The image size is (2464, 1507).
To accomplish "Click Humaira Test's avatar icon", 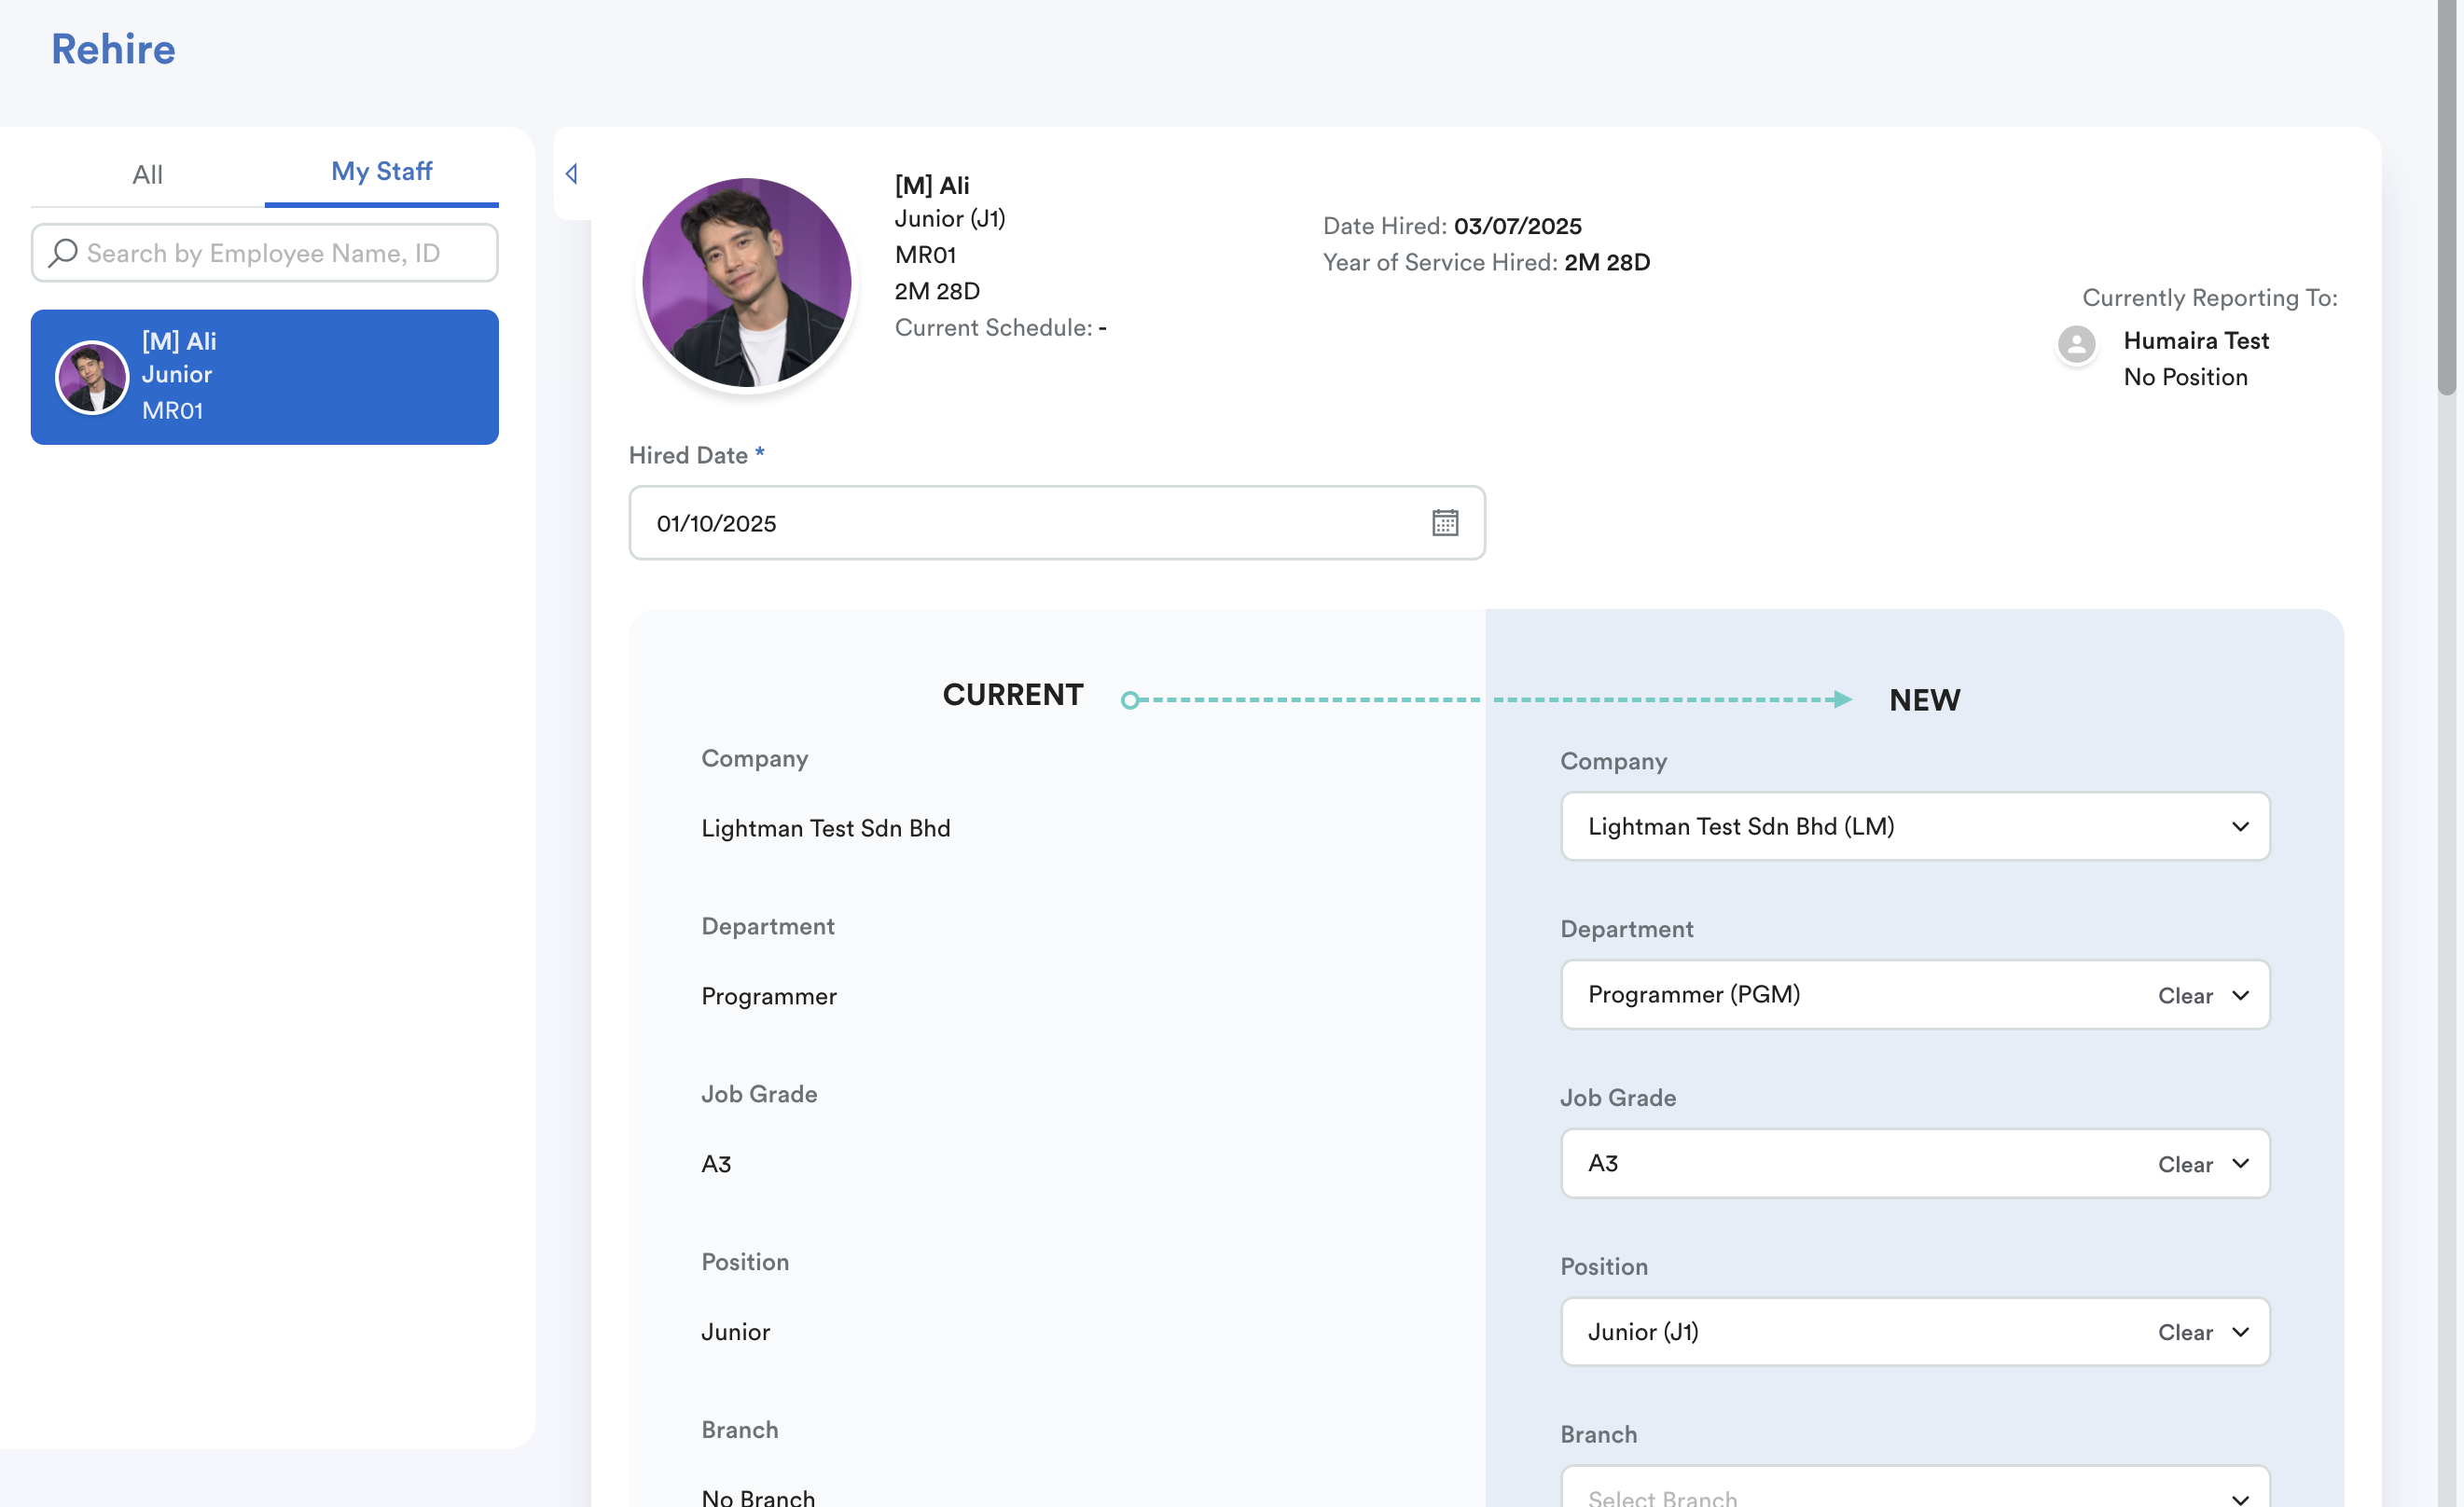I will tap(2076, 344).
